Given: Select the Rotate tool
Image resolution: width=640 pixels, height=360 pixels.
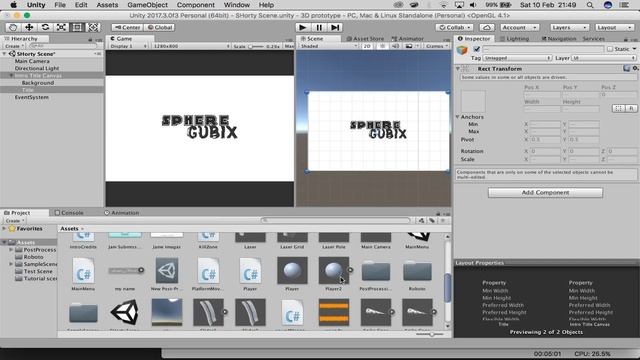Looking at the screenshot, I should [x=45, y=27].
